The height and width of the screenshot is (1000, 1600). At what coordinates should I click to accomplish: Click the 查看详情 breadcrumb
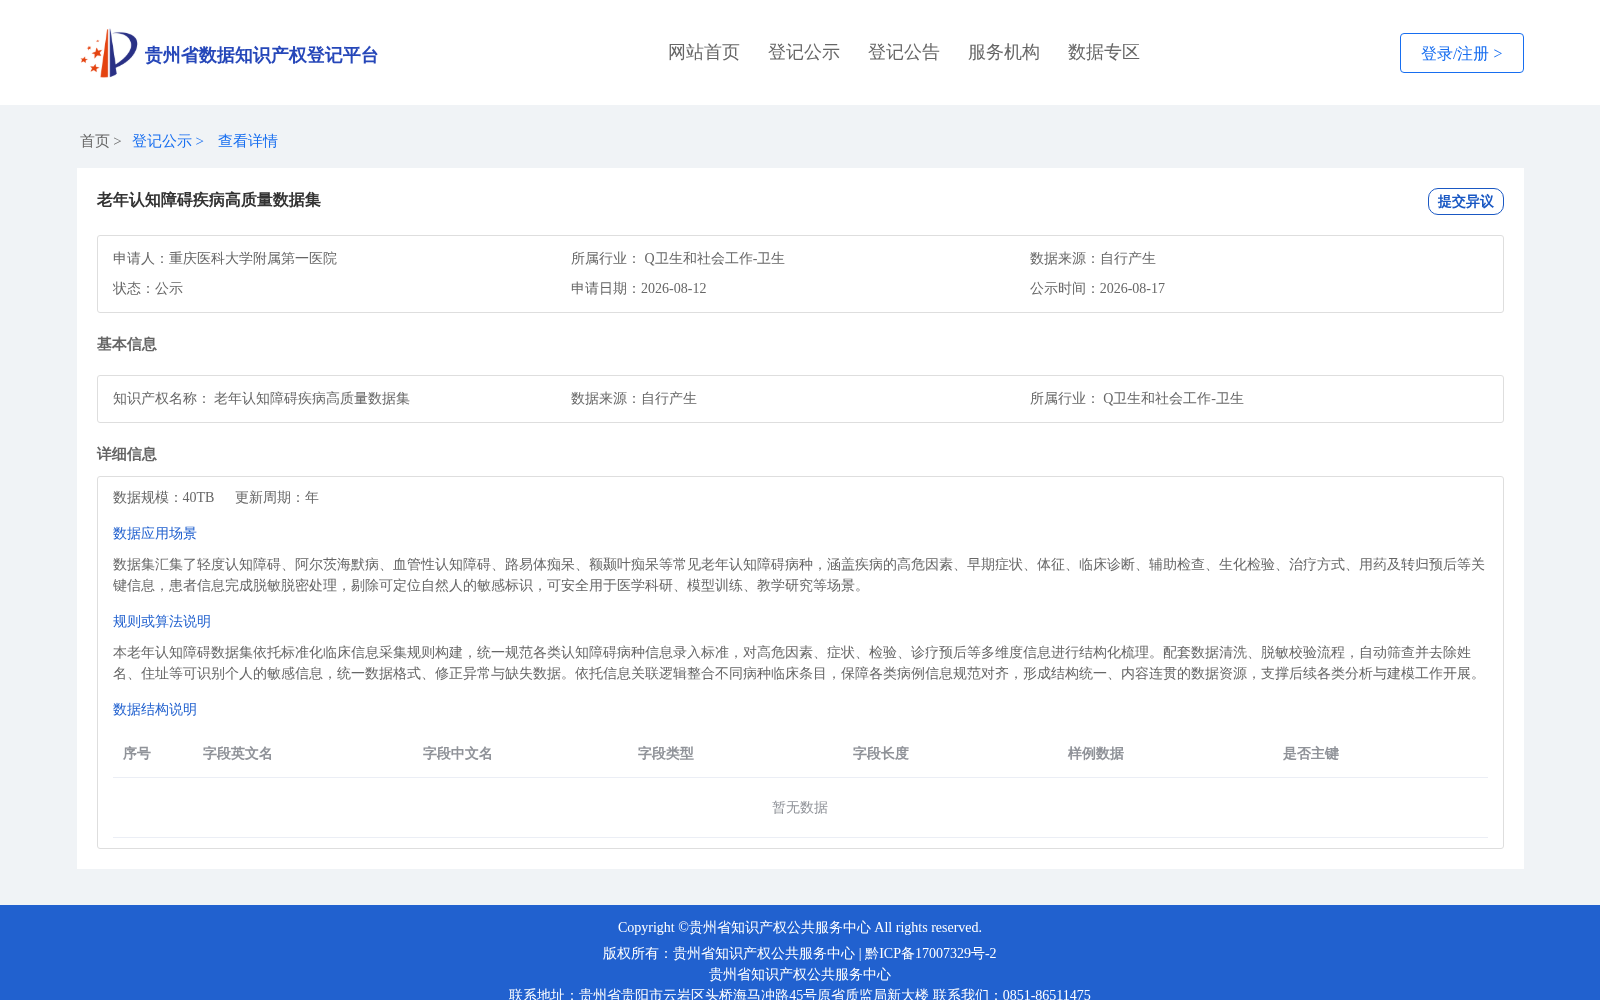point(248,141)
